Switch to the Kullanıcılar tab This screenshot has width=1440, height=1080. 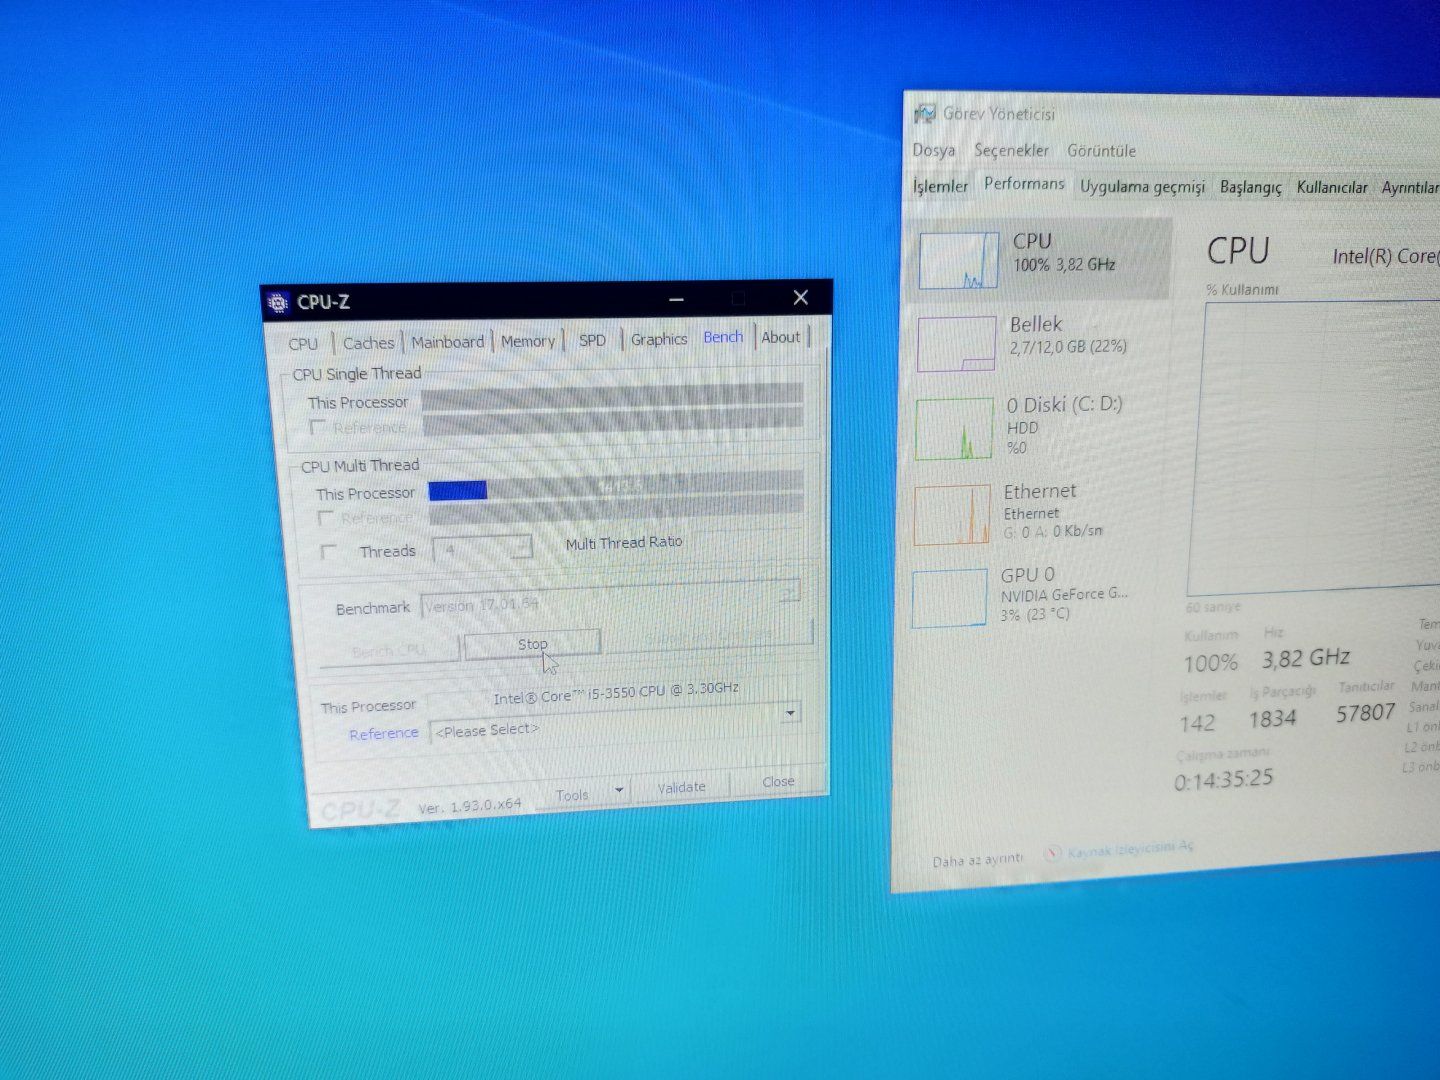pyautogui.click(x=1331, y=187)
